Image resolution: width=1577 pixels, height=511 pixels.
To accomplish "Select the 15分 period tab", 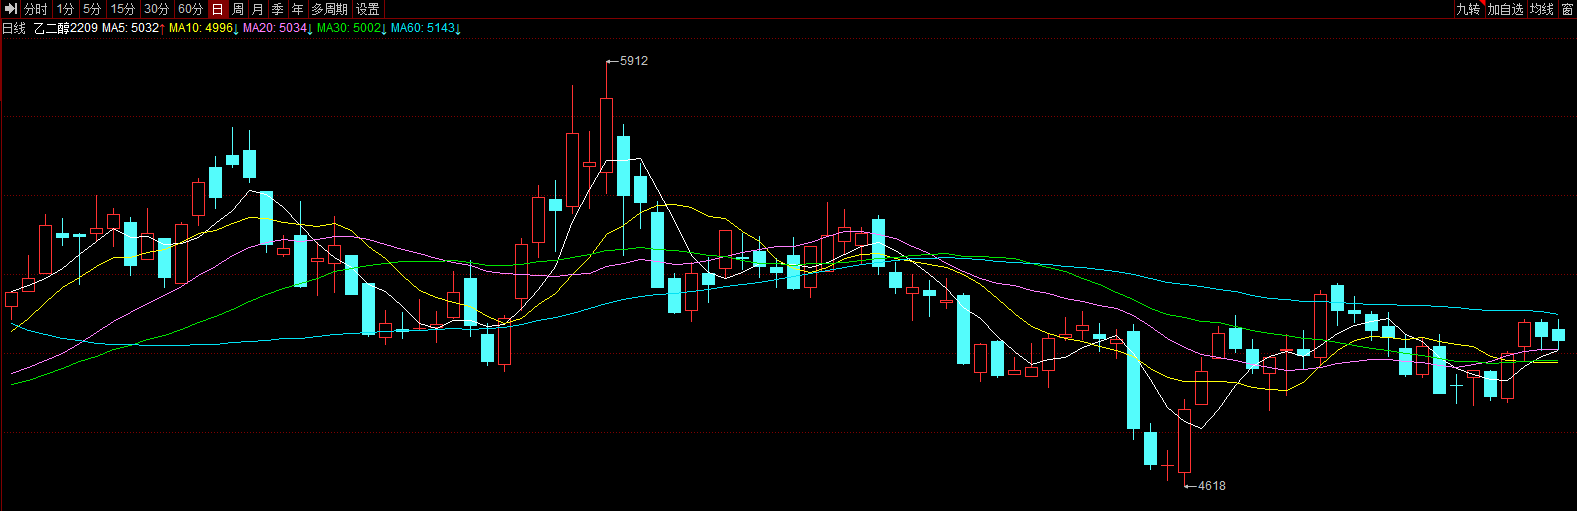I will [x=123, y=9].
